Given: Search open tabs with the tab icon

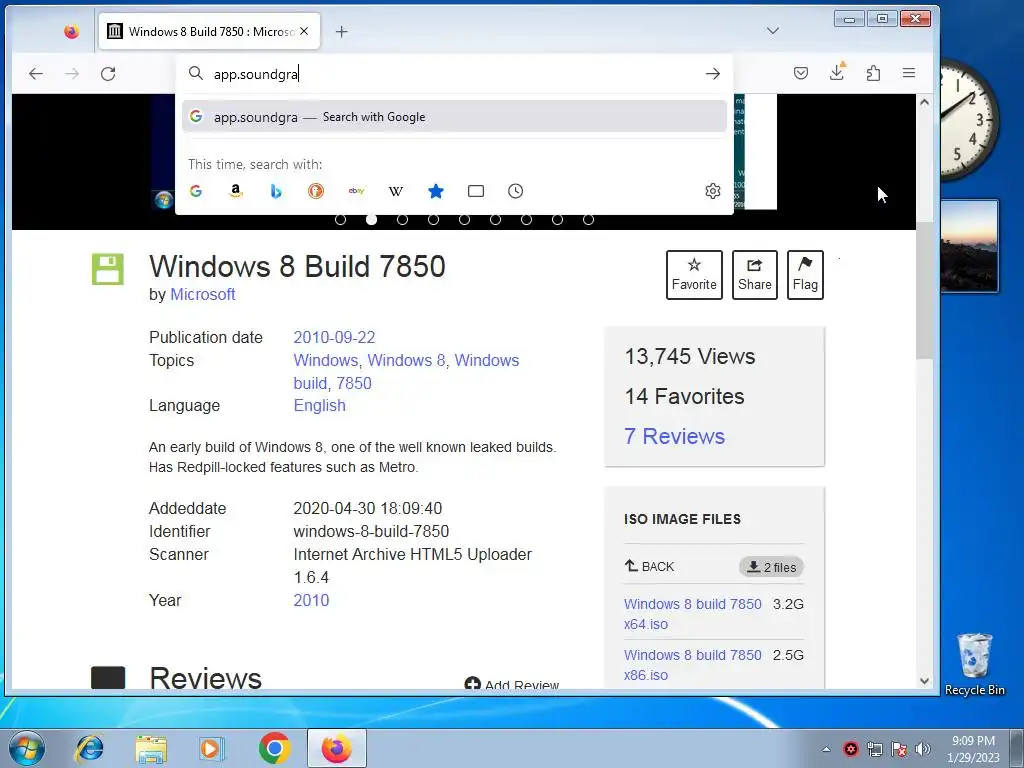Looking at the screenshot, I should 476,191.
